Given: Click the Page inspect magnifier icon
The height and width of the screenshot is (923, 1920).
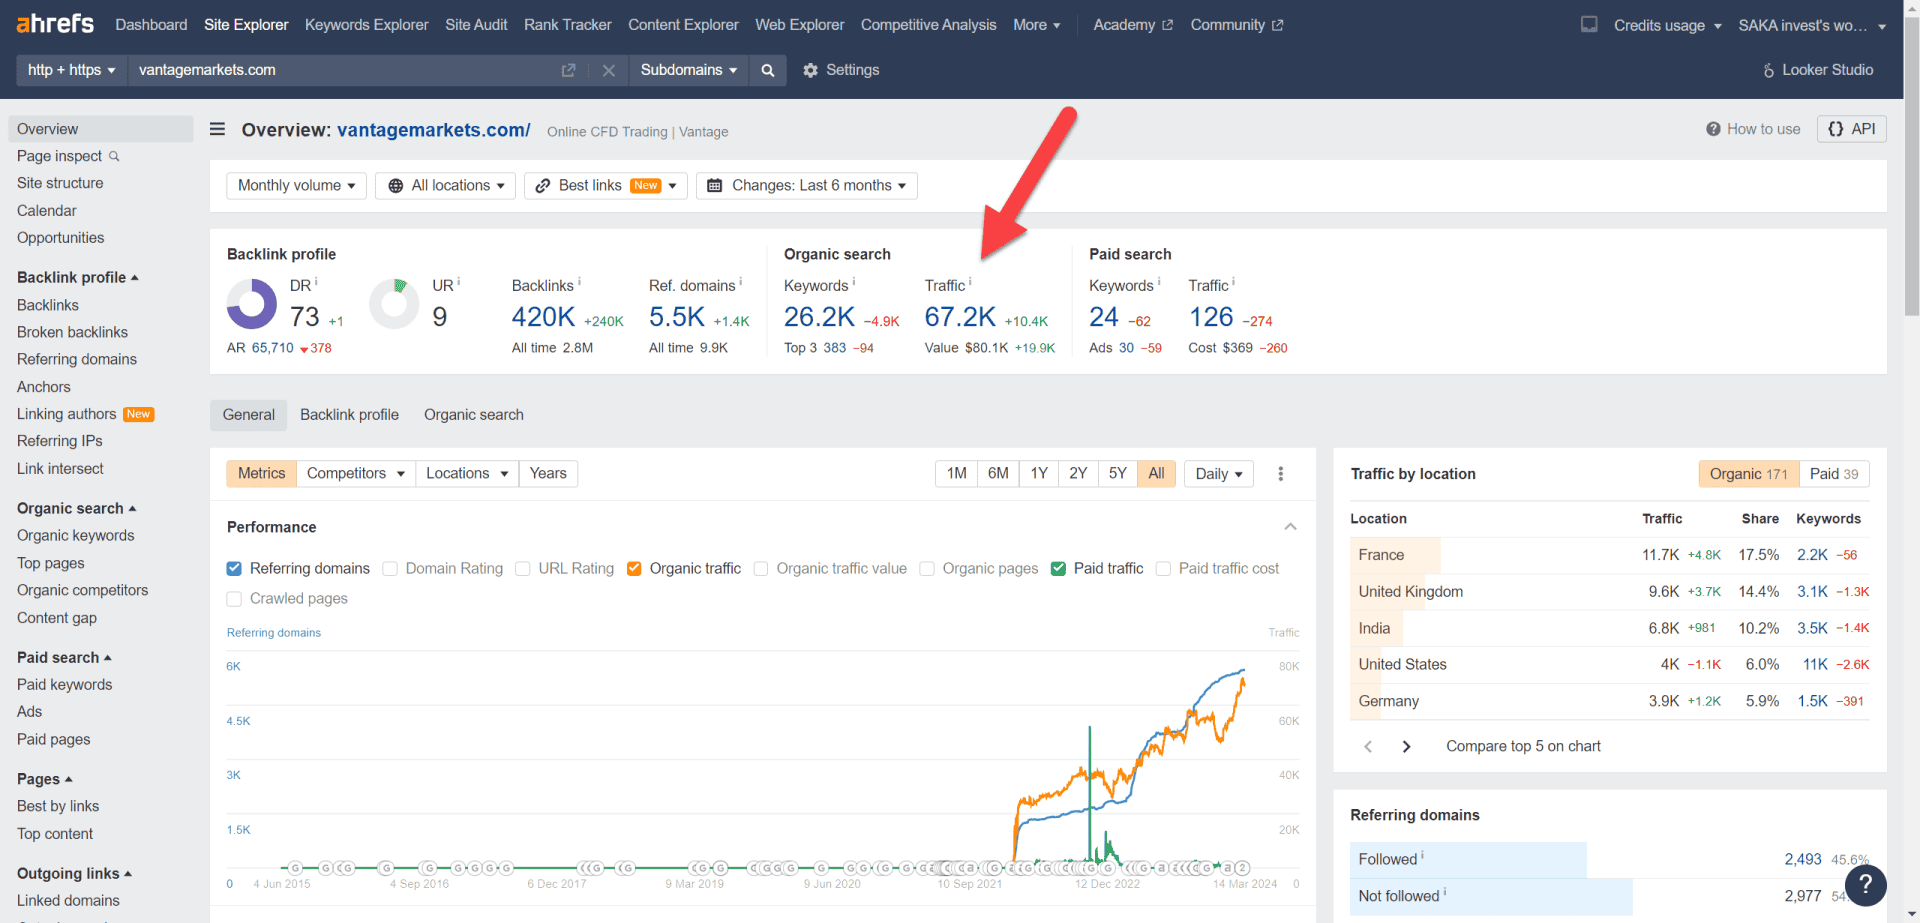Looking at the screenshot, I should click(x=114, y=156).
